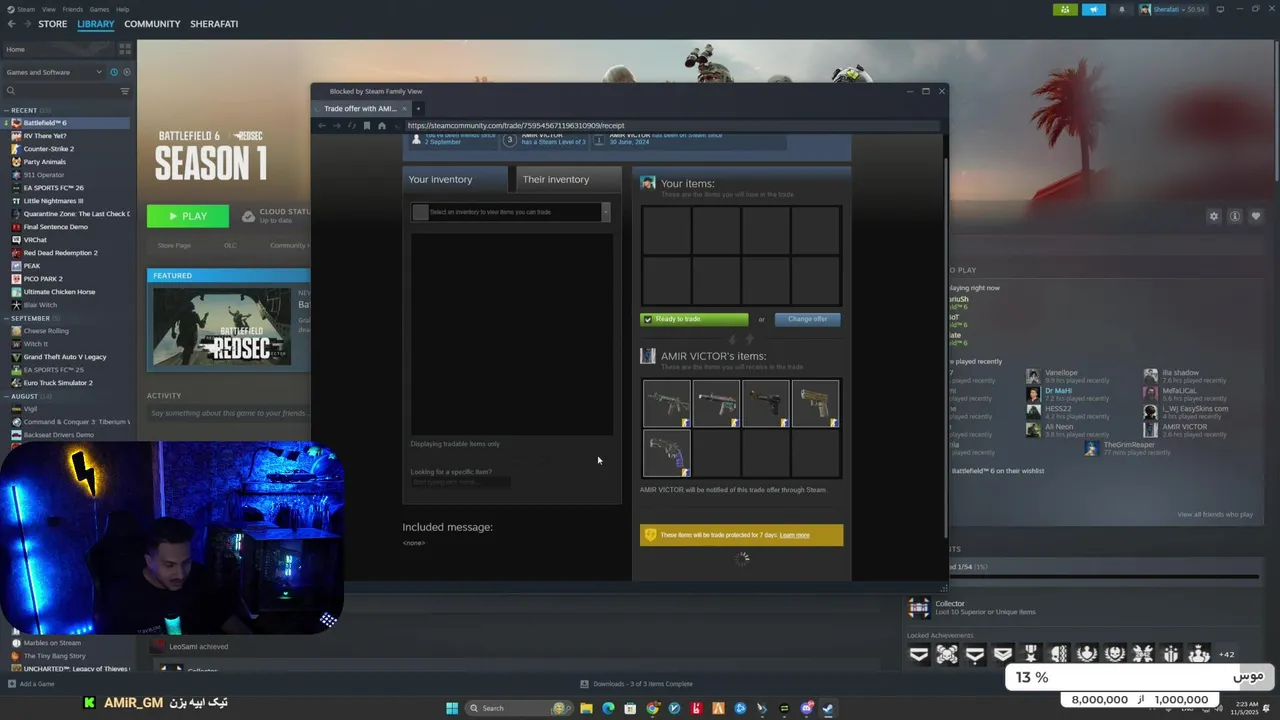This screenshot has height=720, width=1280.
Task: Switch to Your inventory tab
Action: point(457,179)
